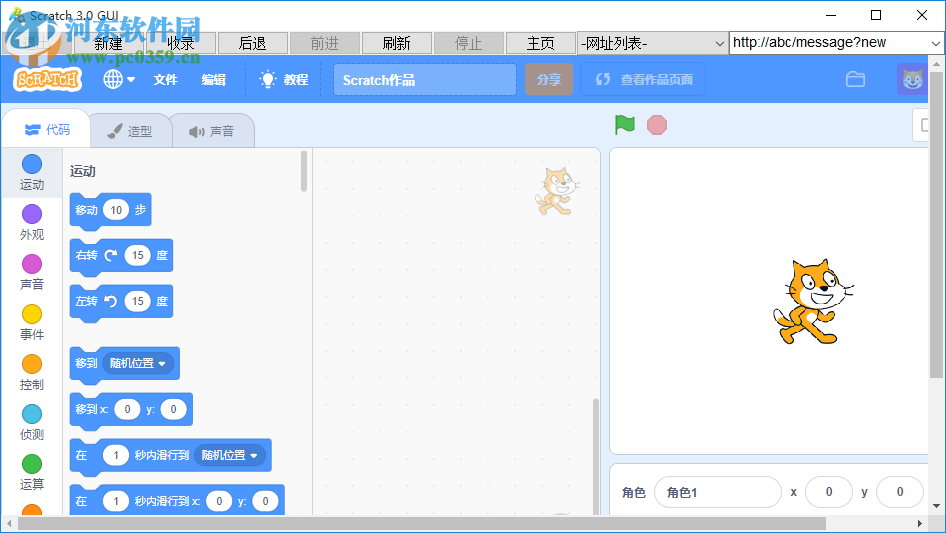Viewport: 946px width, 533px height.
Task: Click the steps value 10 in move block
Action: [x=116, y=210]
